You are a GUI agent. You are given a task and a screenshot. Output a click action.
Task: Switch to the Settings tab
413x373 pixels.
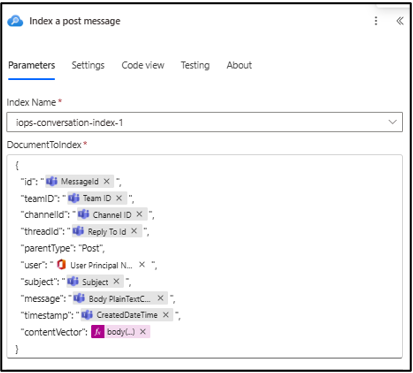click(x=88, y=65)
